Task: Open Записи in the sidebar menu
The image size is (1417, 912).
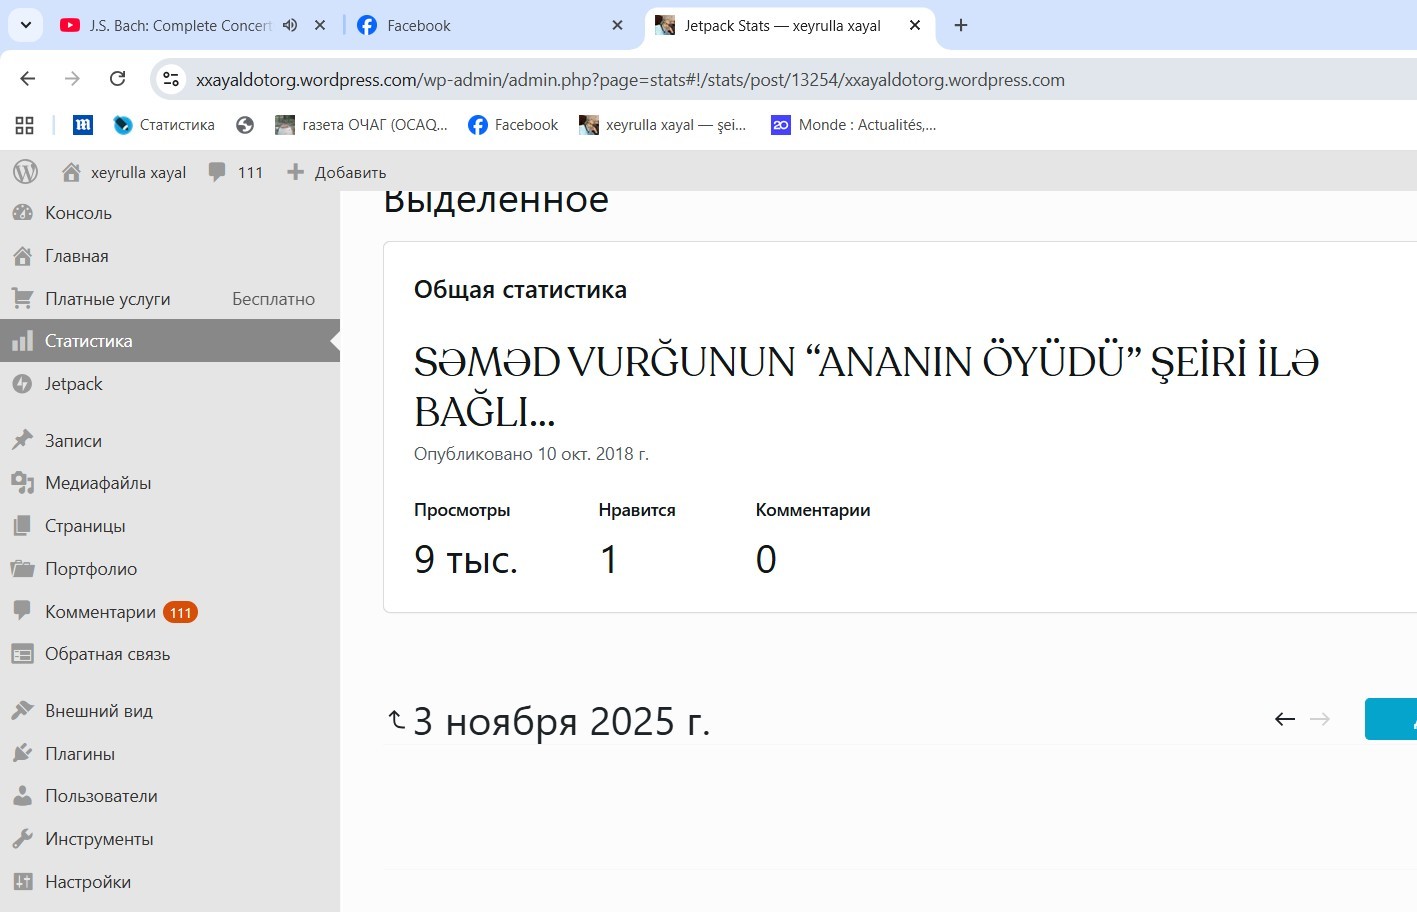Action: pyautogui.click(x=73, y=441)
